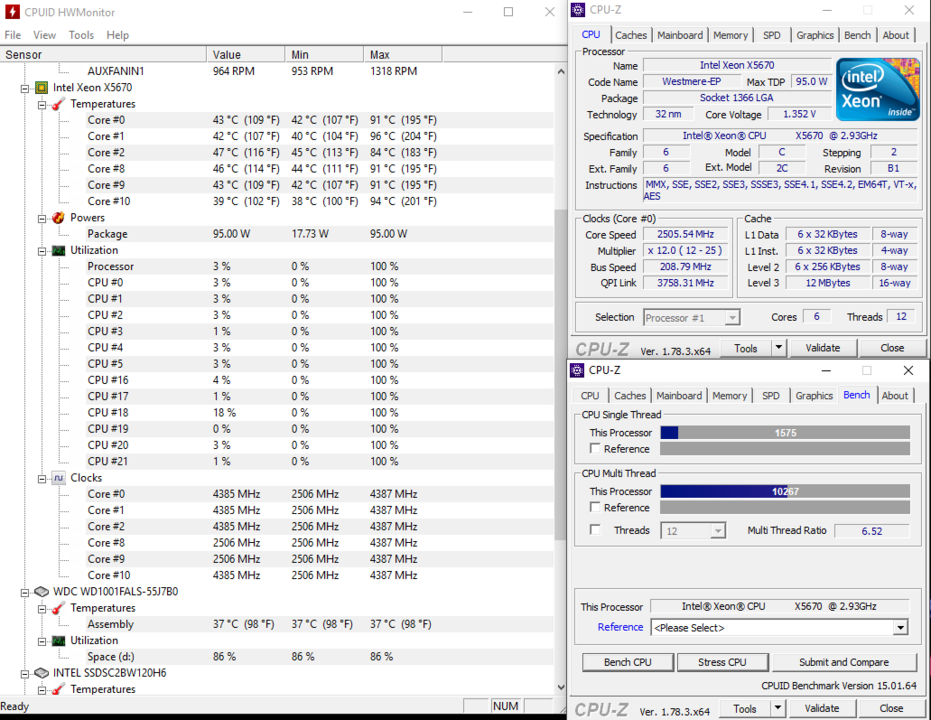Click Validate in the processor details CPU-Z window

(x=822, y=348)
